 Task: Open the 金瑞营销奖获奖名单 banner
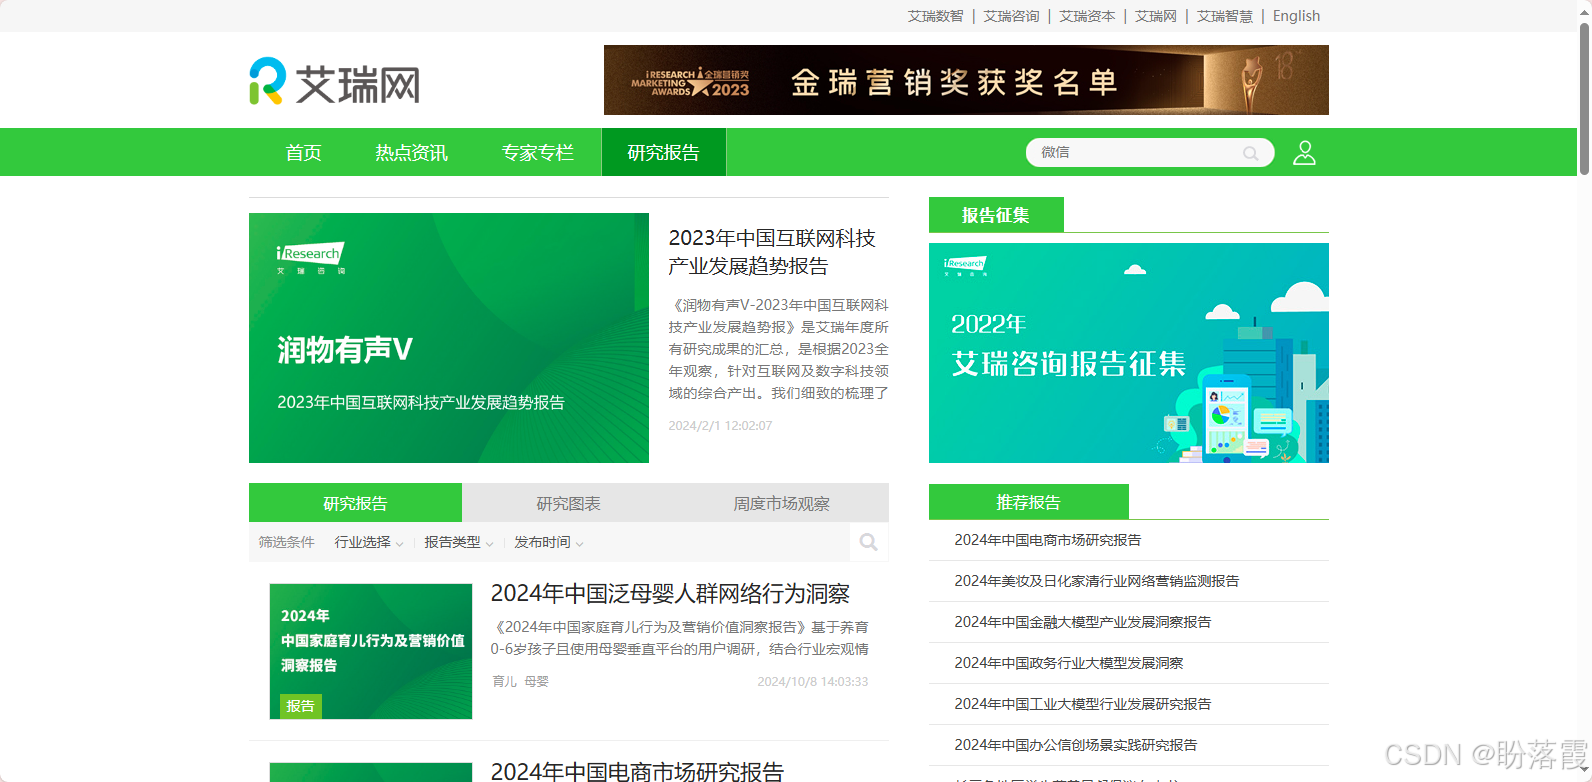tap(966, 80)
